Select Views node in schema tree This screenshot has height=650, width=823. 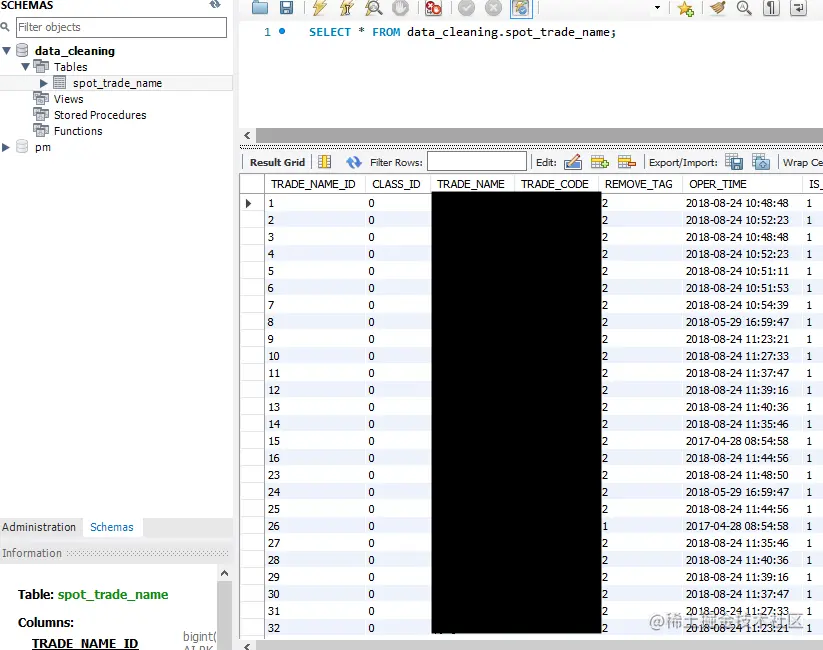pos(68,99)
